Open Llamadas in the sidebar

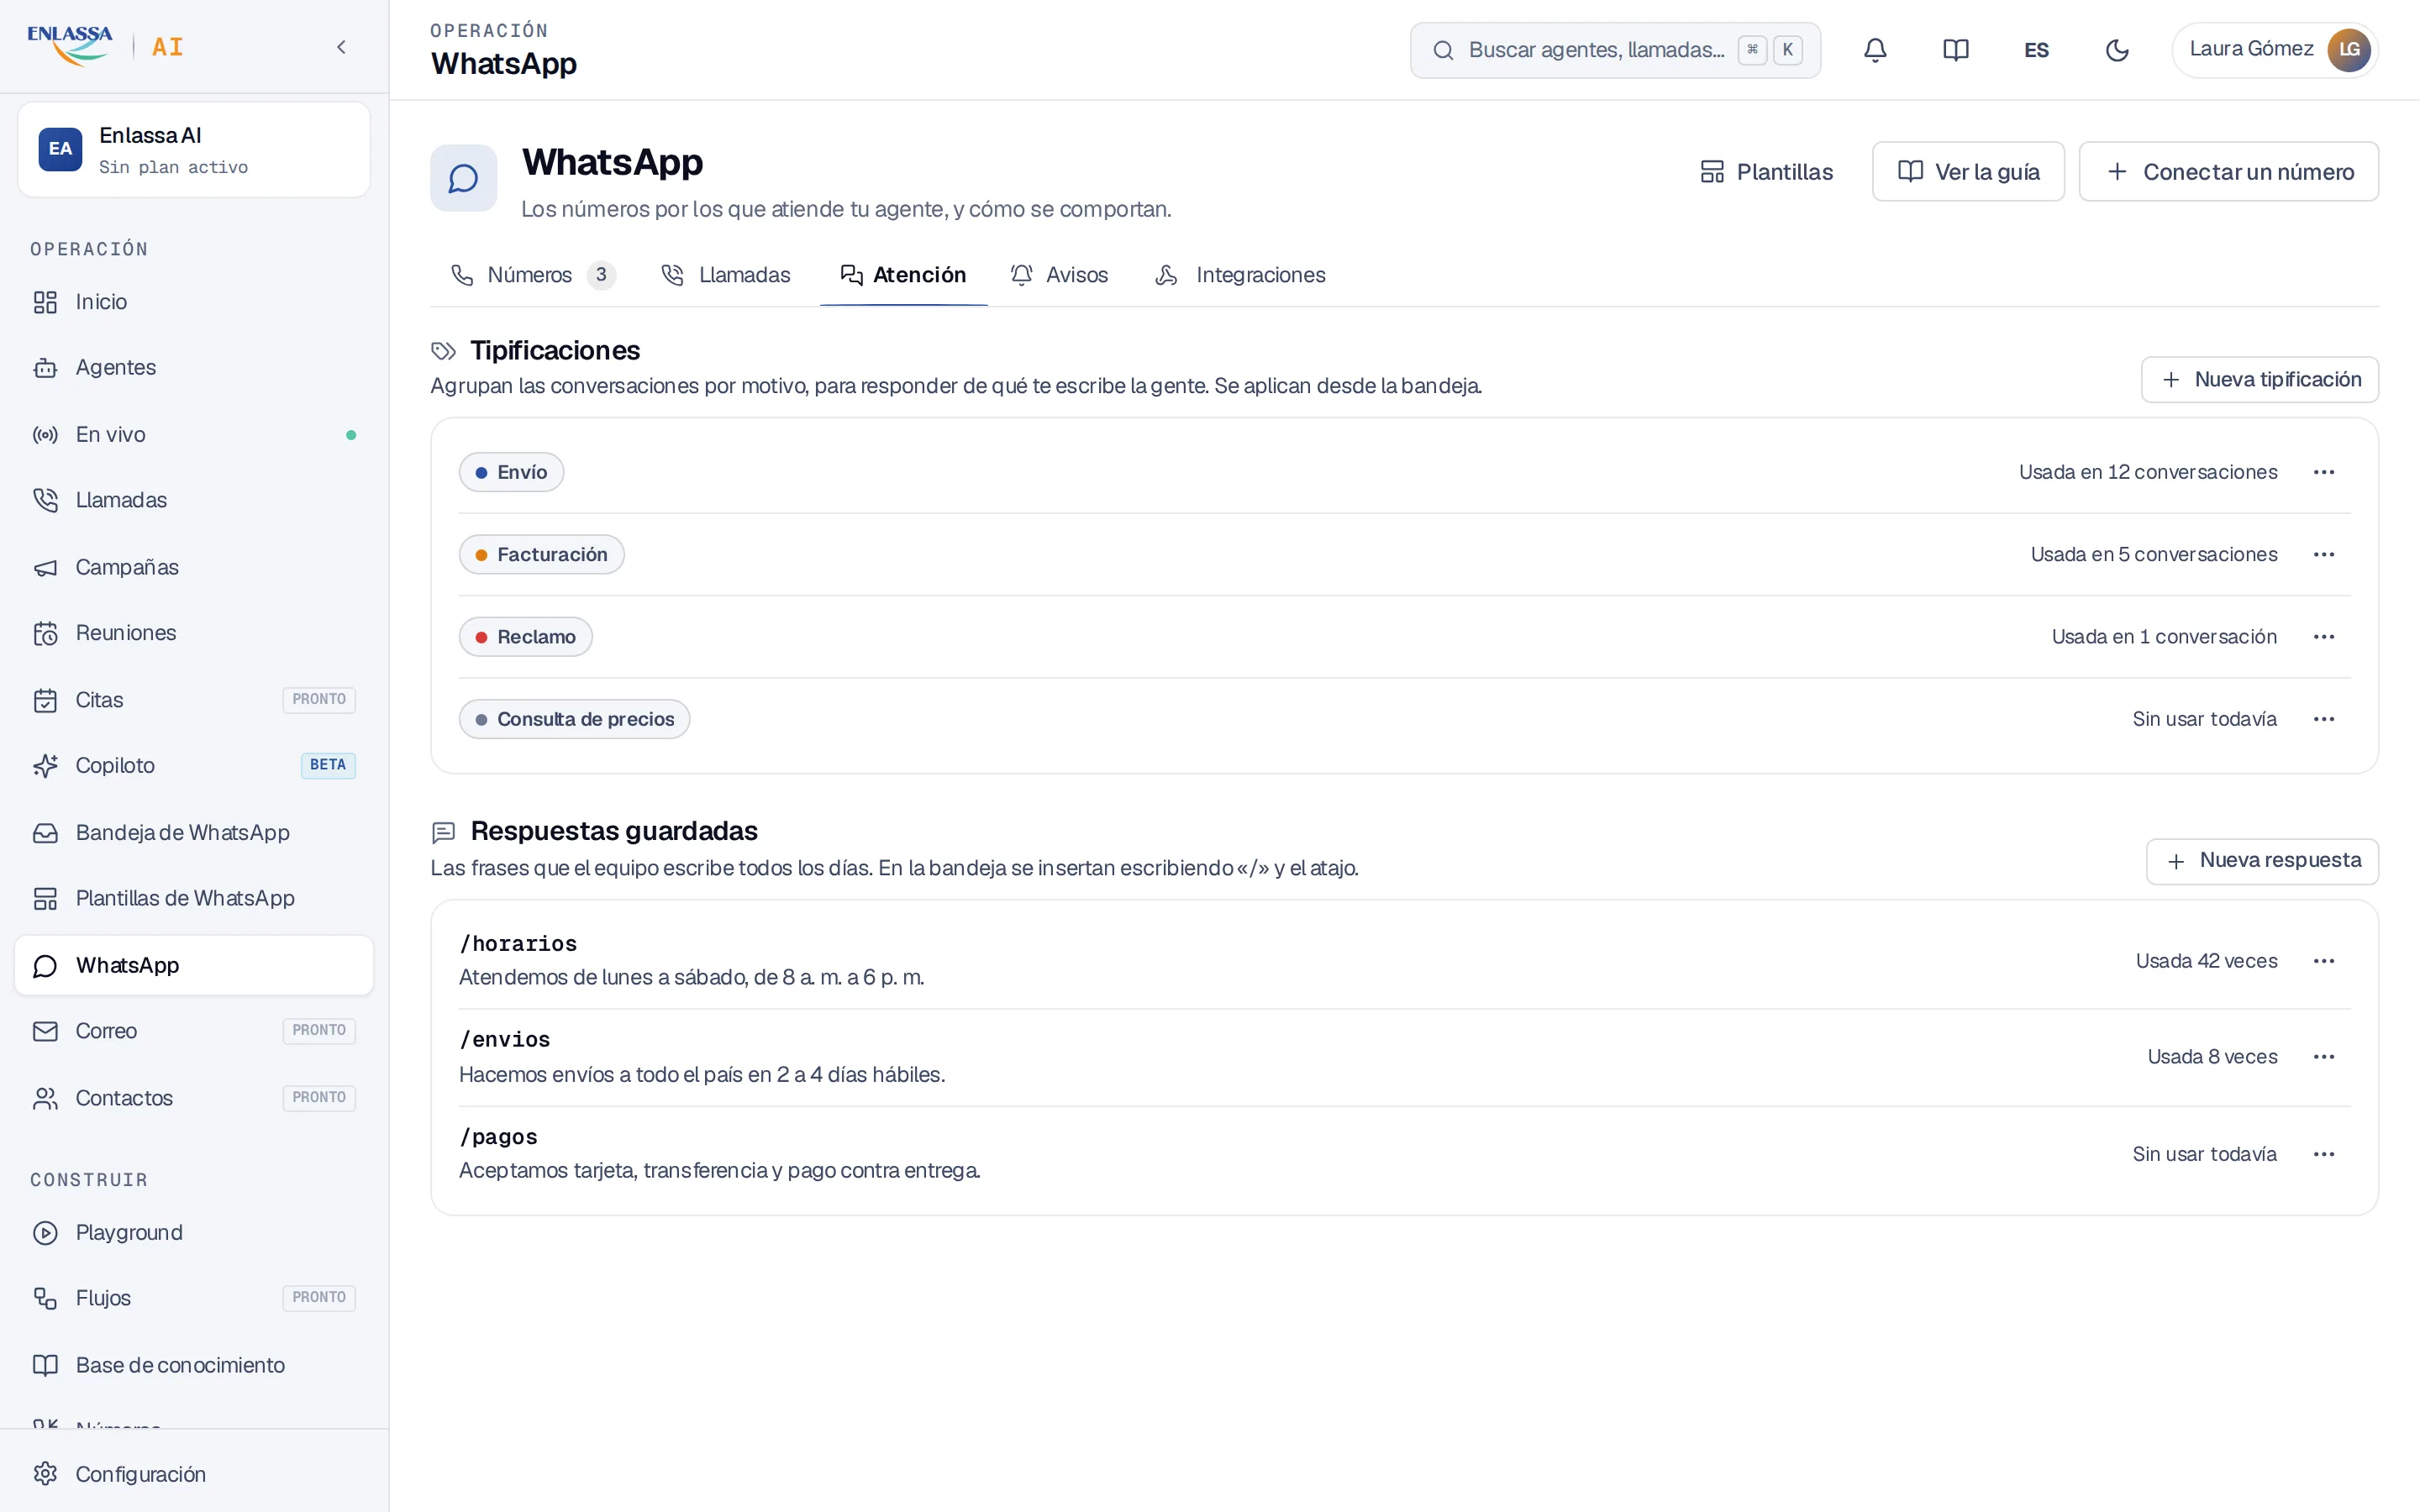[194, 500]
